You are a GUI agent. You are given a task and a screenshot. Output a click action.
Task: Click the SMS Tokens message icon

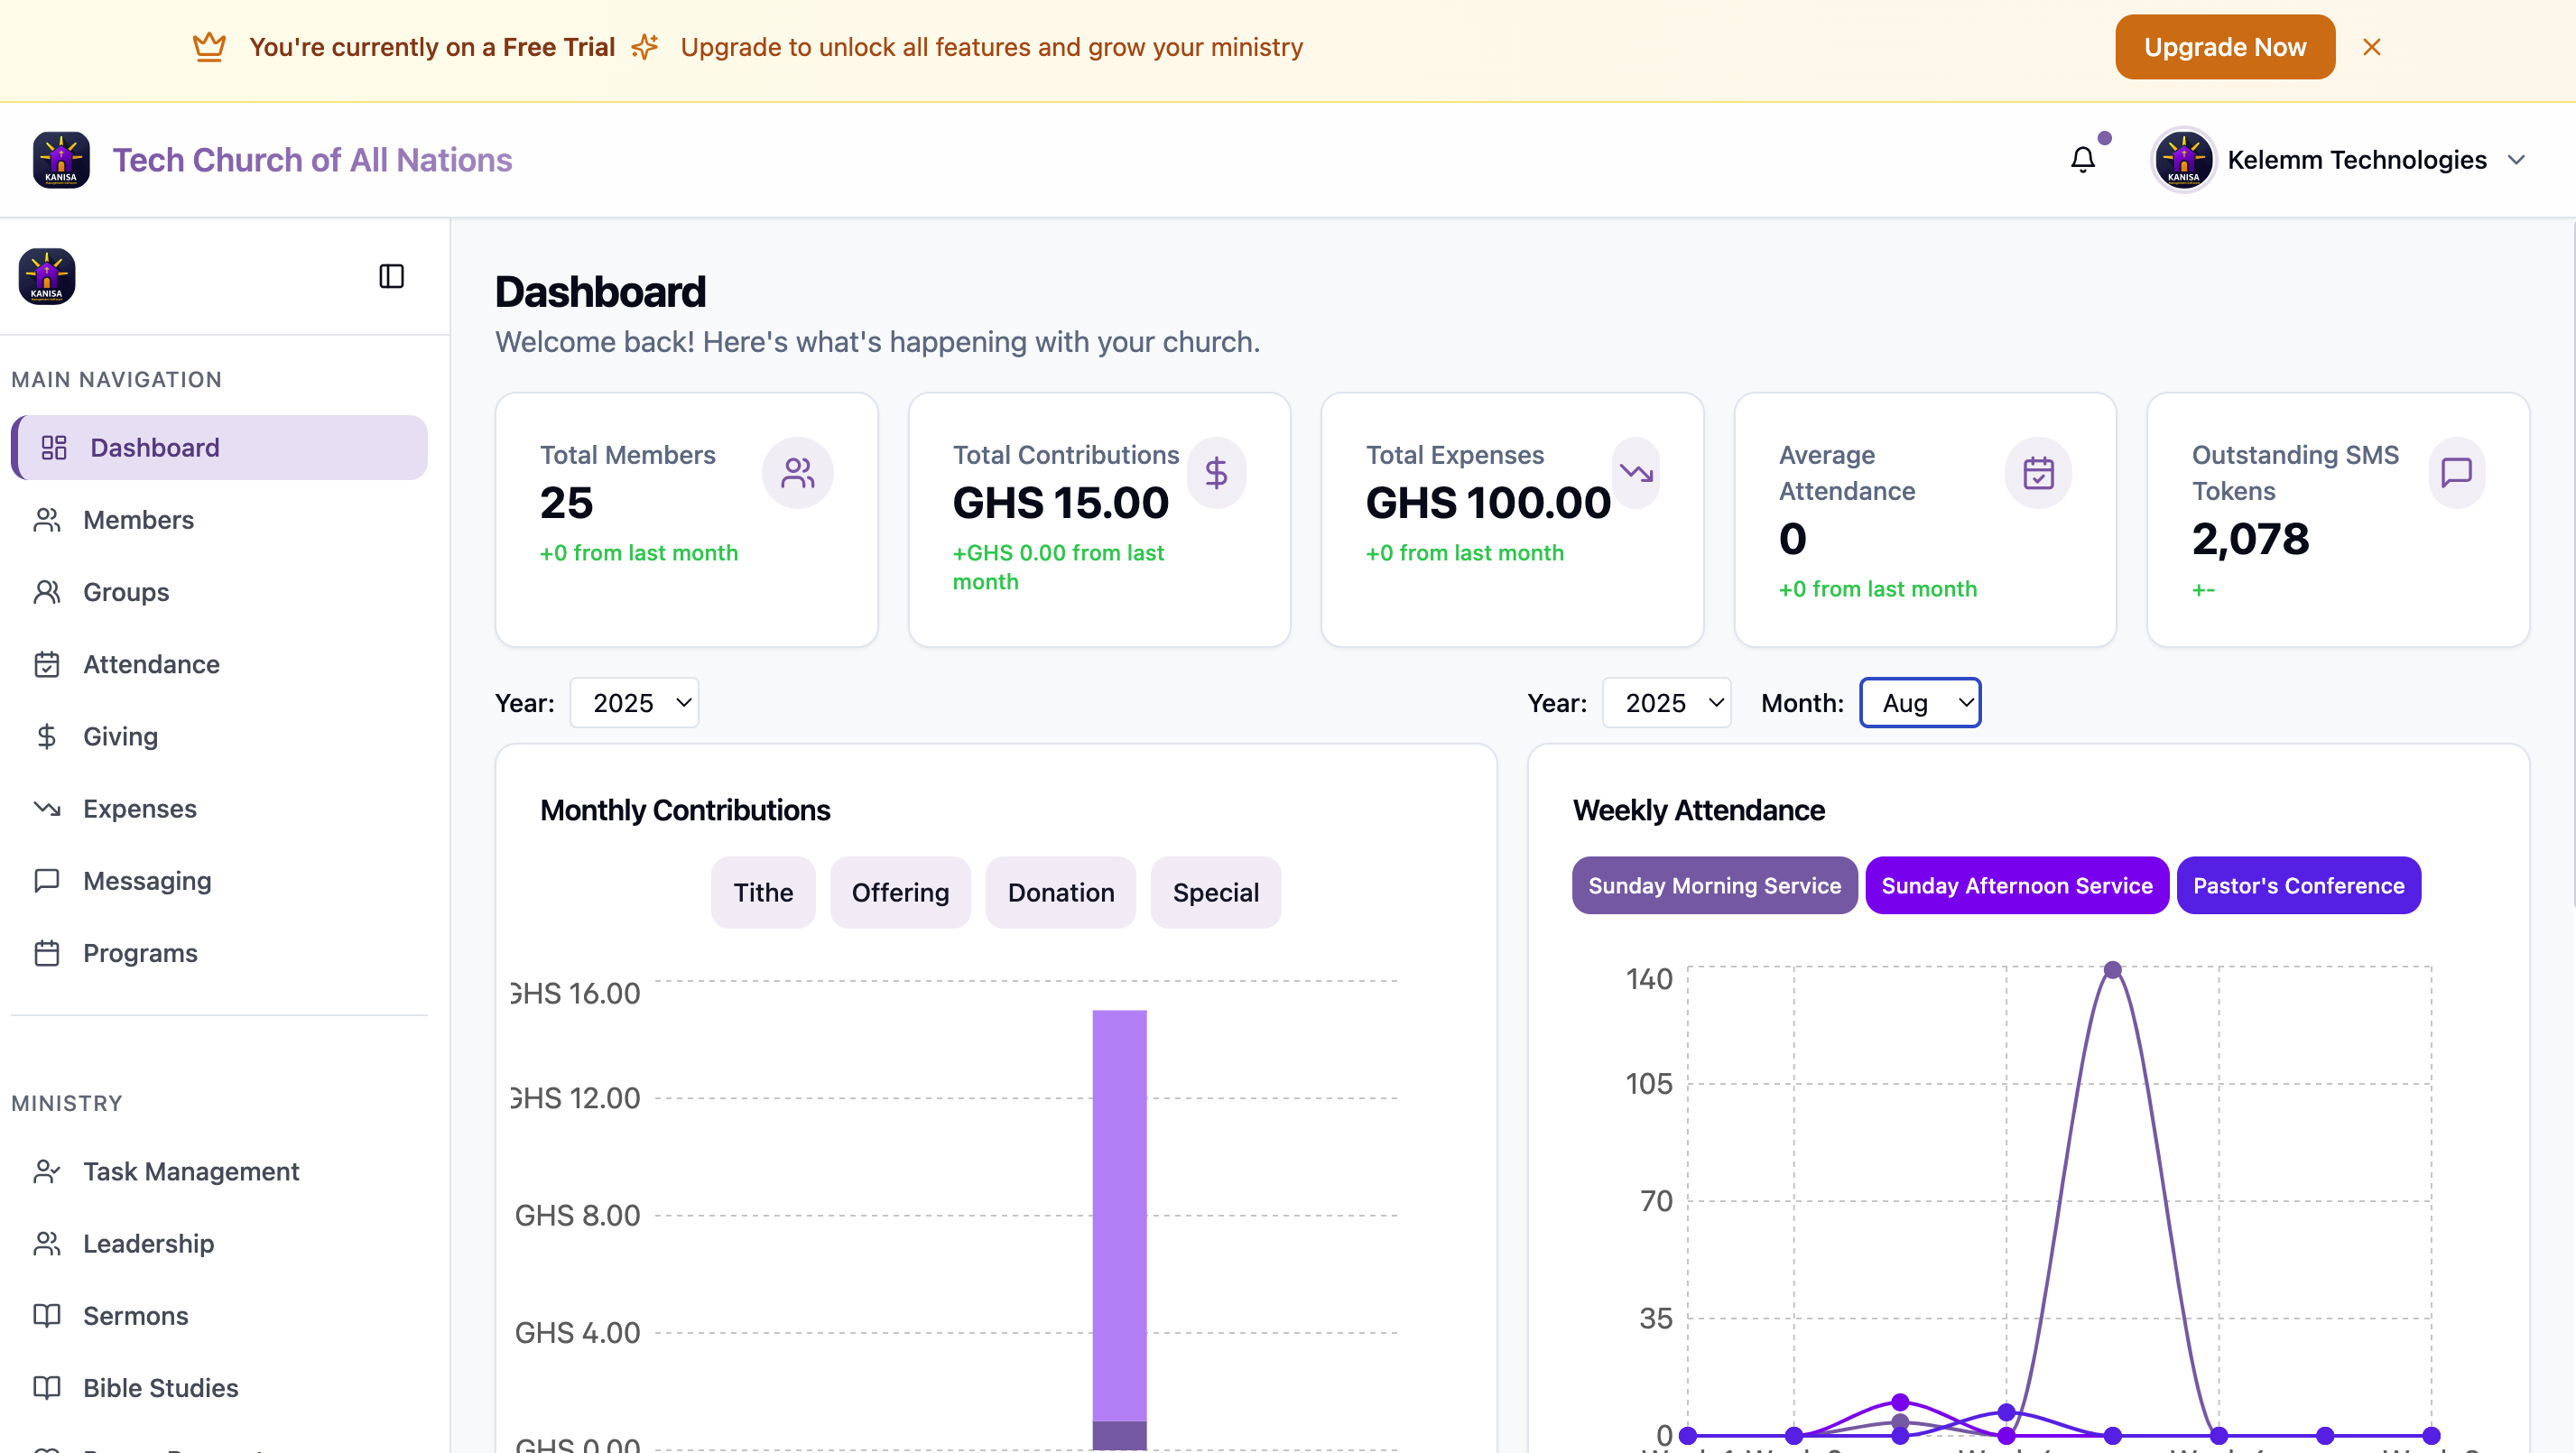point(2455,473)
